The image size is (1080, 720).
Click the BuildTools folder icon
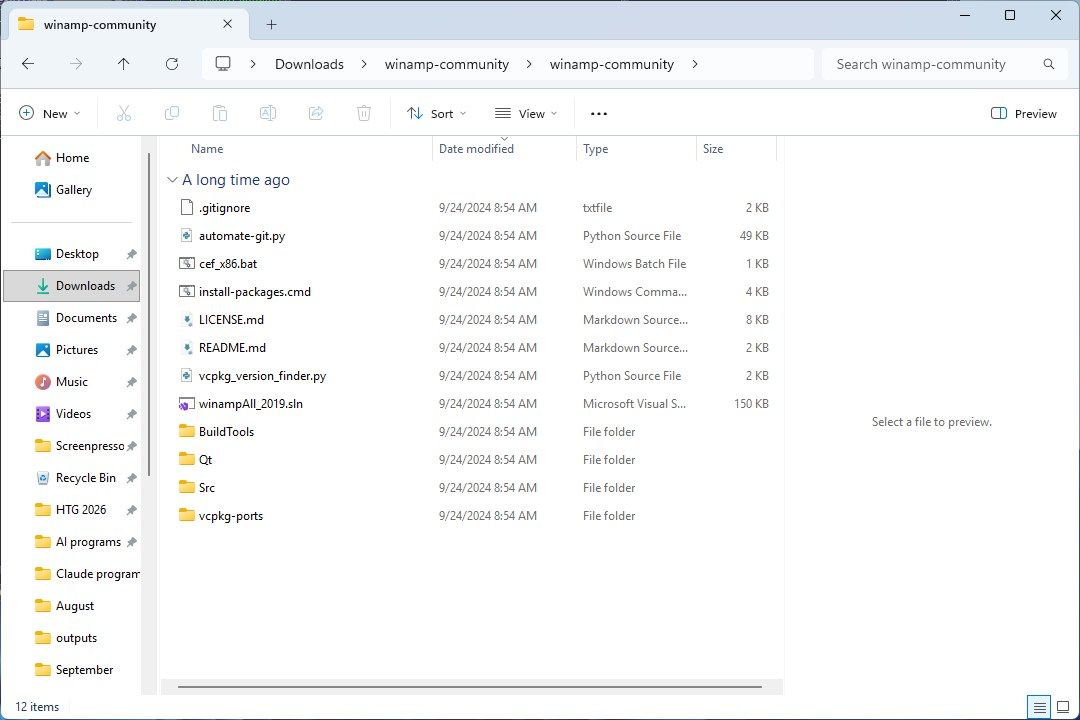coord(187,431)
